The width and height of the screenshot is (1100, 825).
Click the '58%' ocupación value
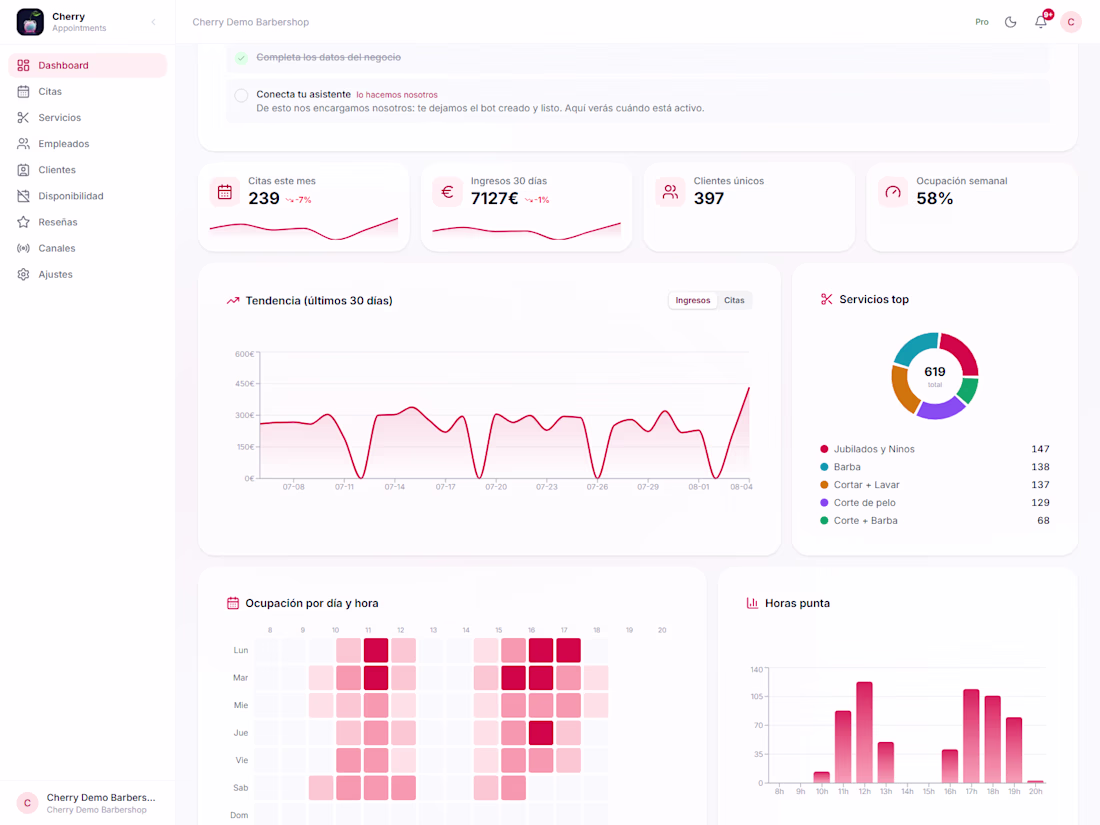pos(934,199)
